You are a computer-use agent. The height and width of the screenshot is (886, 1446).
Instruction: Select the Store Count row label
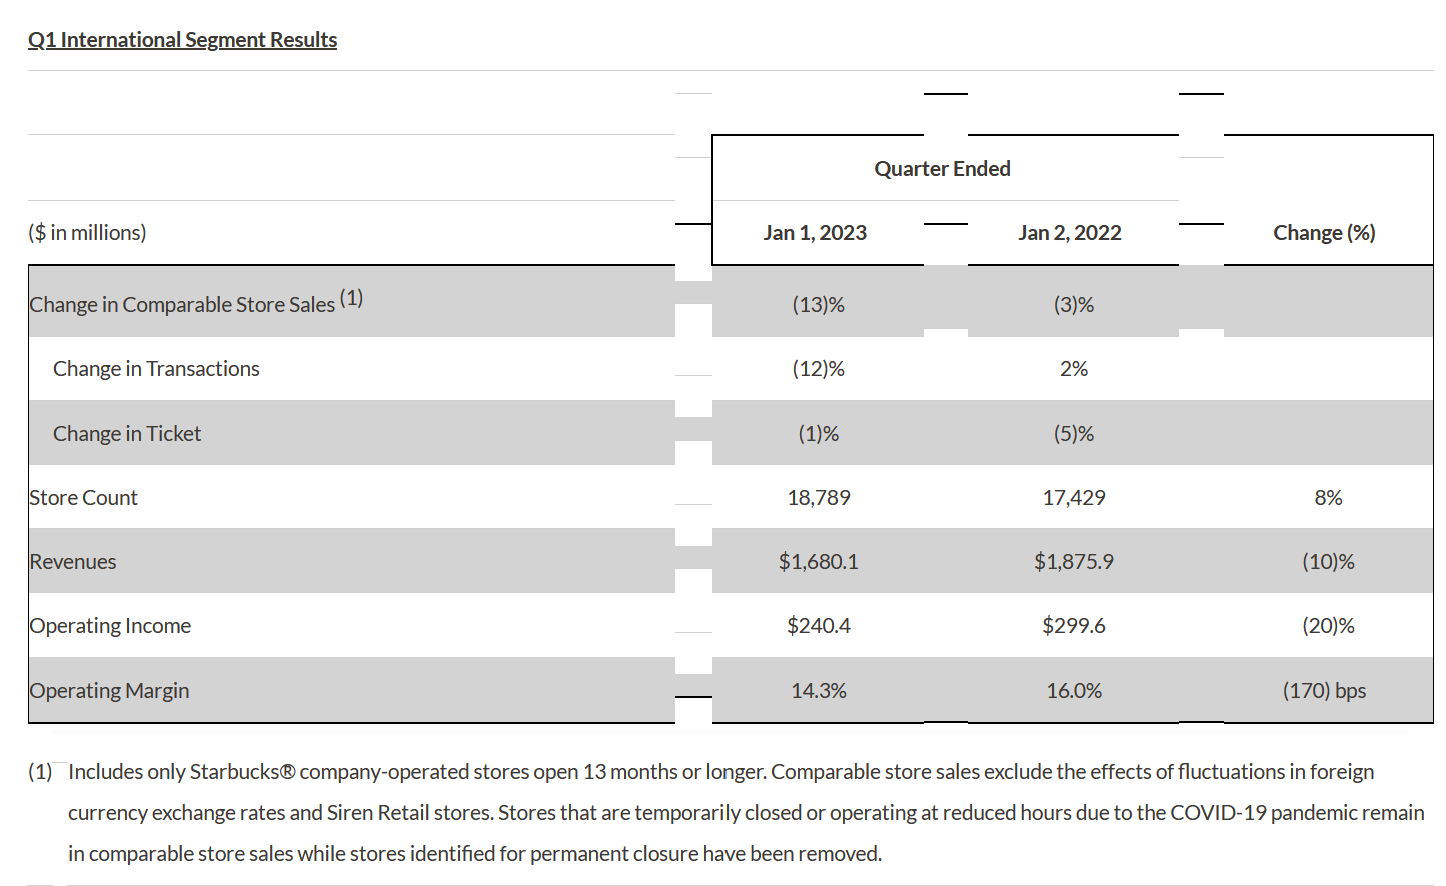pos(83,498)
